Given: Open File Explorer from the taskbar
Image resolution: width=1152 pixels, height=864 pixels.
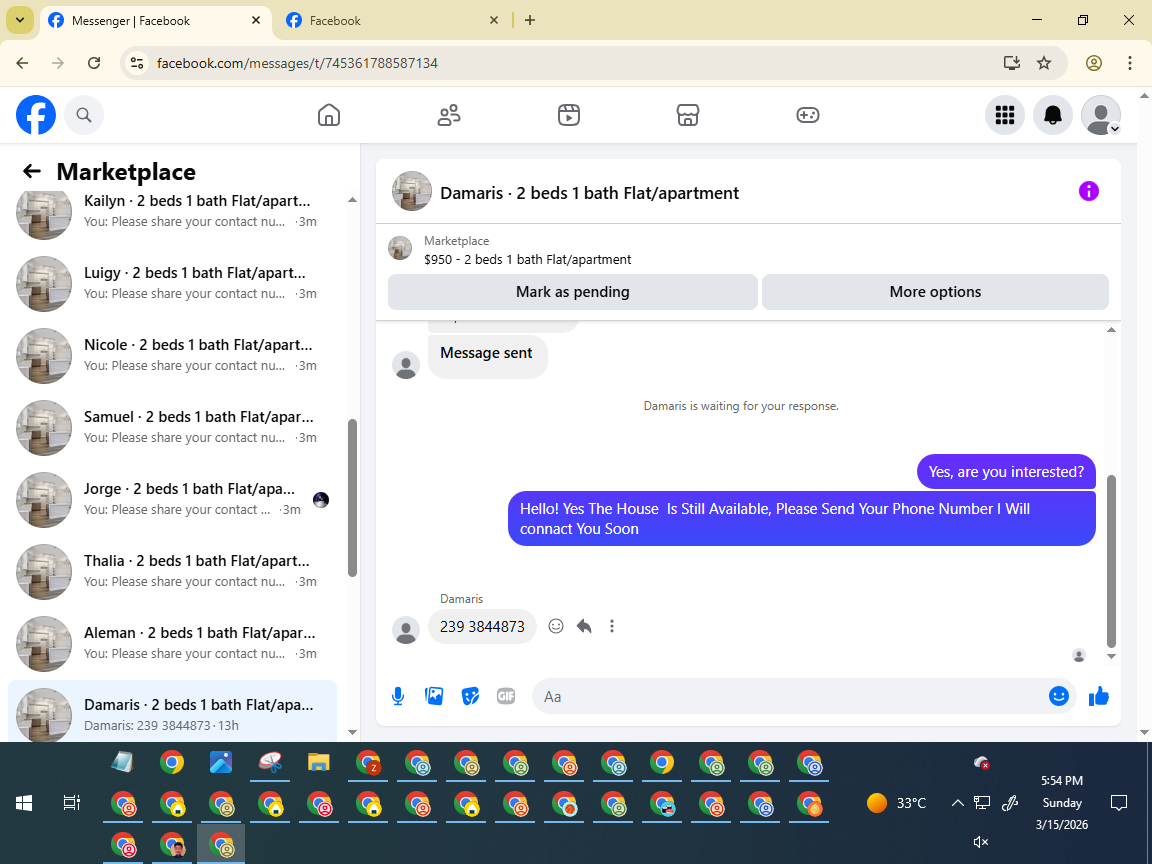Looking at the screenshot, I should pos(318,763).
